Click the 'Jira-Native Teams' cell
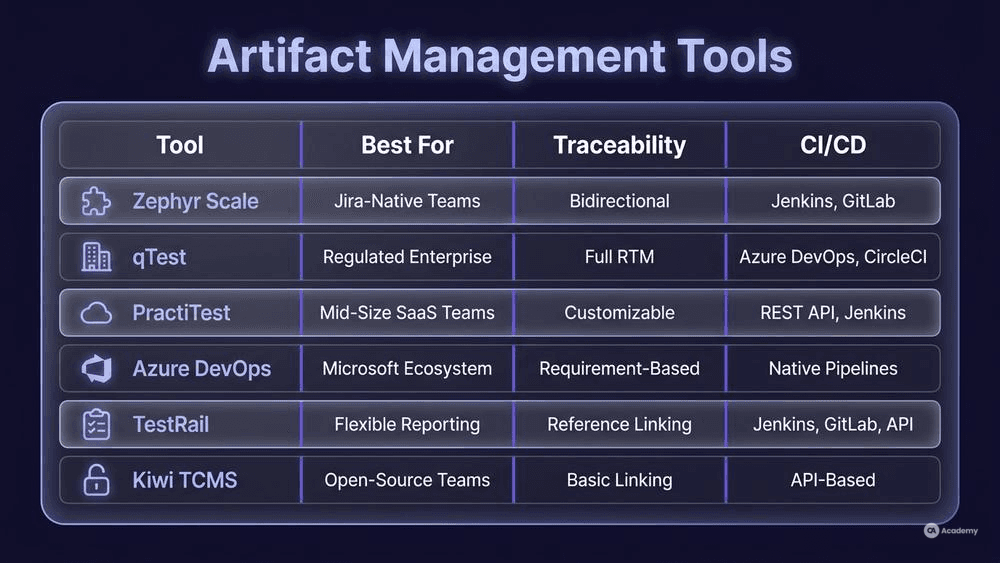This screenshot has width=1000, height=563. pyautogui.click(x=407, y=201)
